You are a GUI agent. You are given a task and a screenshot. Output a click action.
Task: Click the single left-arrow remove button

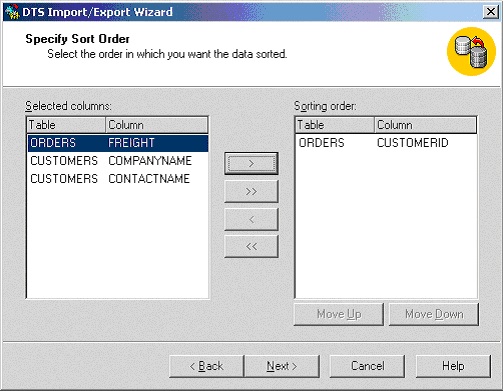coord(251,219)
